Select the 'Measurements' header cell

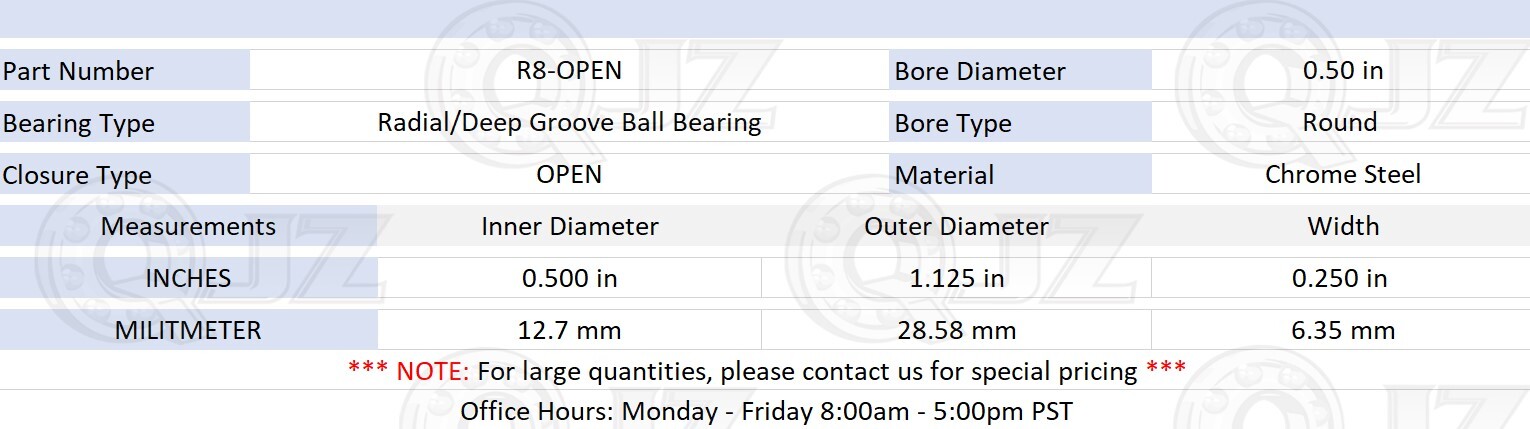point(188,225)
